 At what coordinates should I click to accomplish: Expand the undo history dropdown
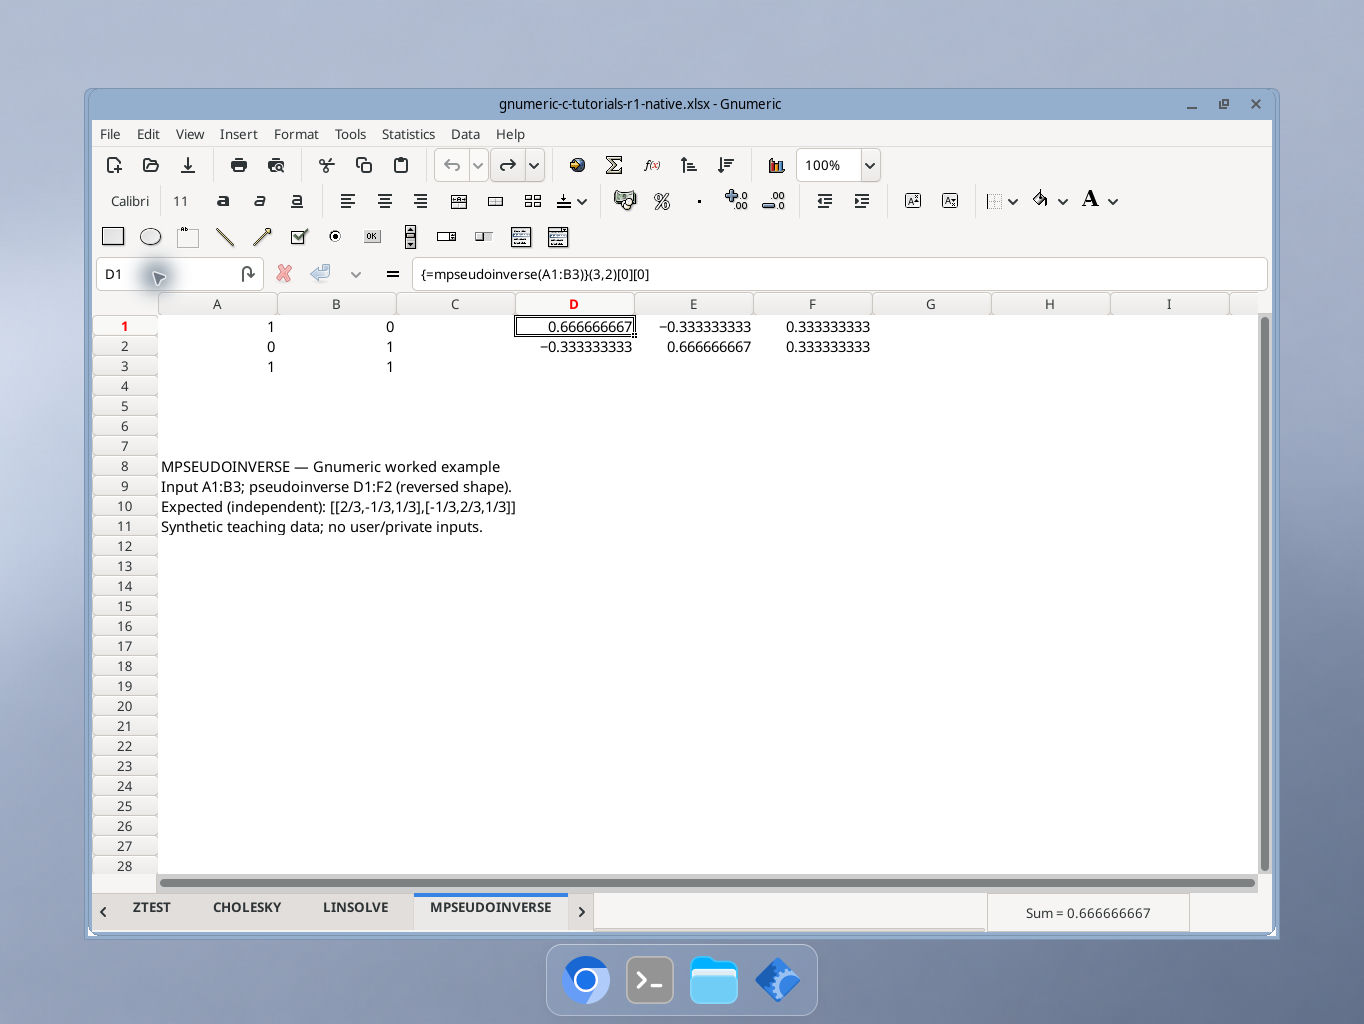[478, 165]
